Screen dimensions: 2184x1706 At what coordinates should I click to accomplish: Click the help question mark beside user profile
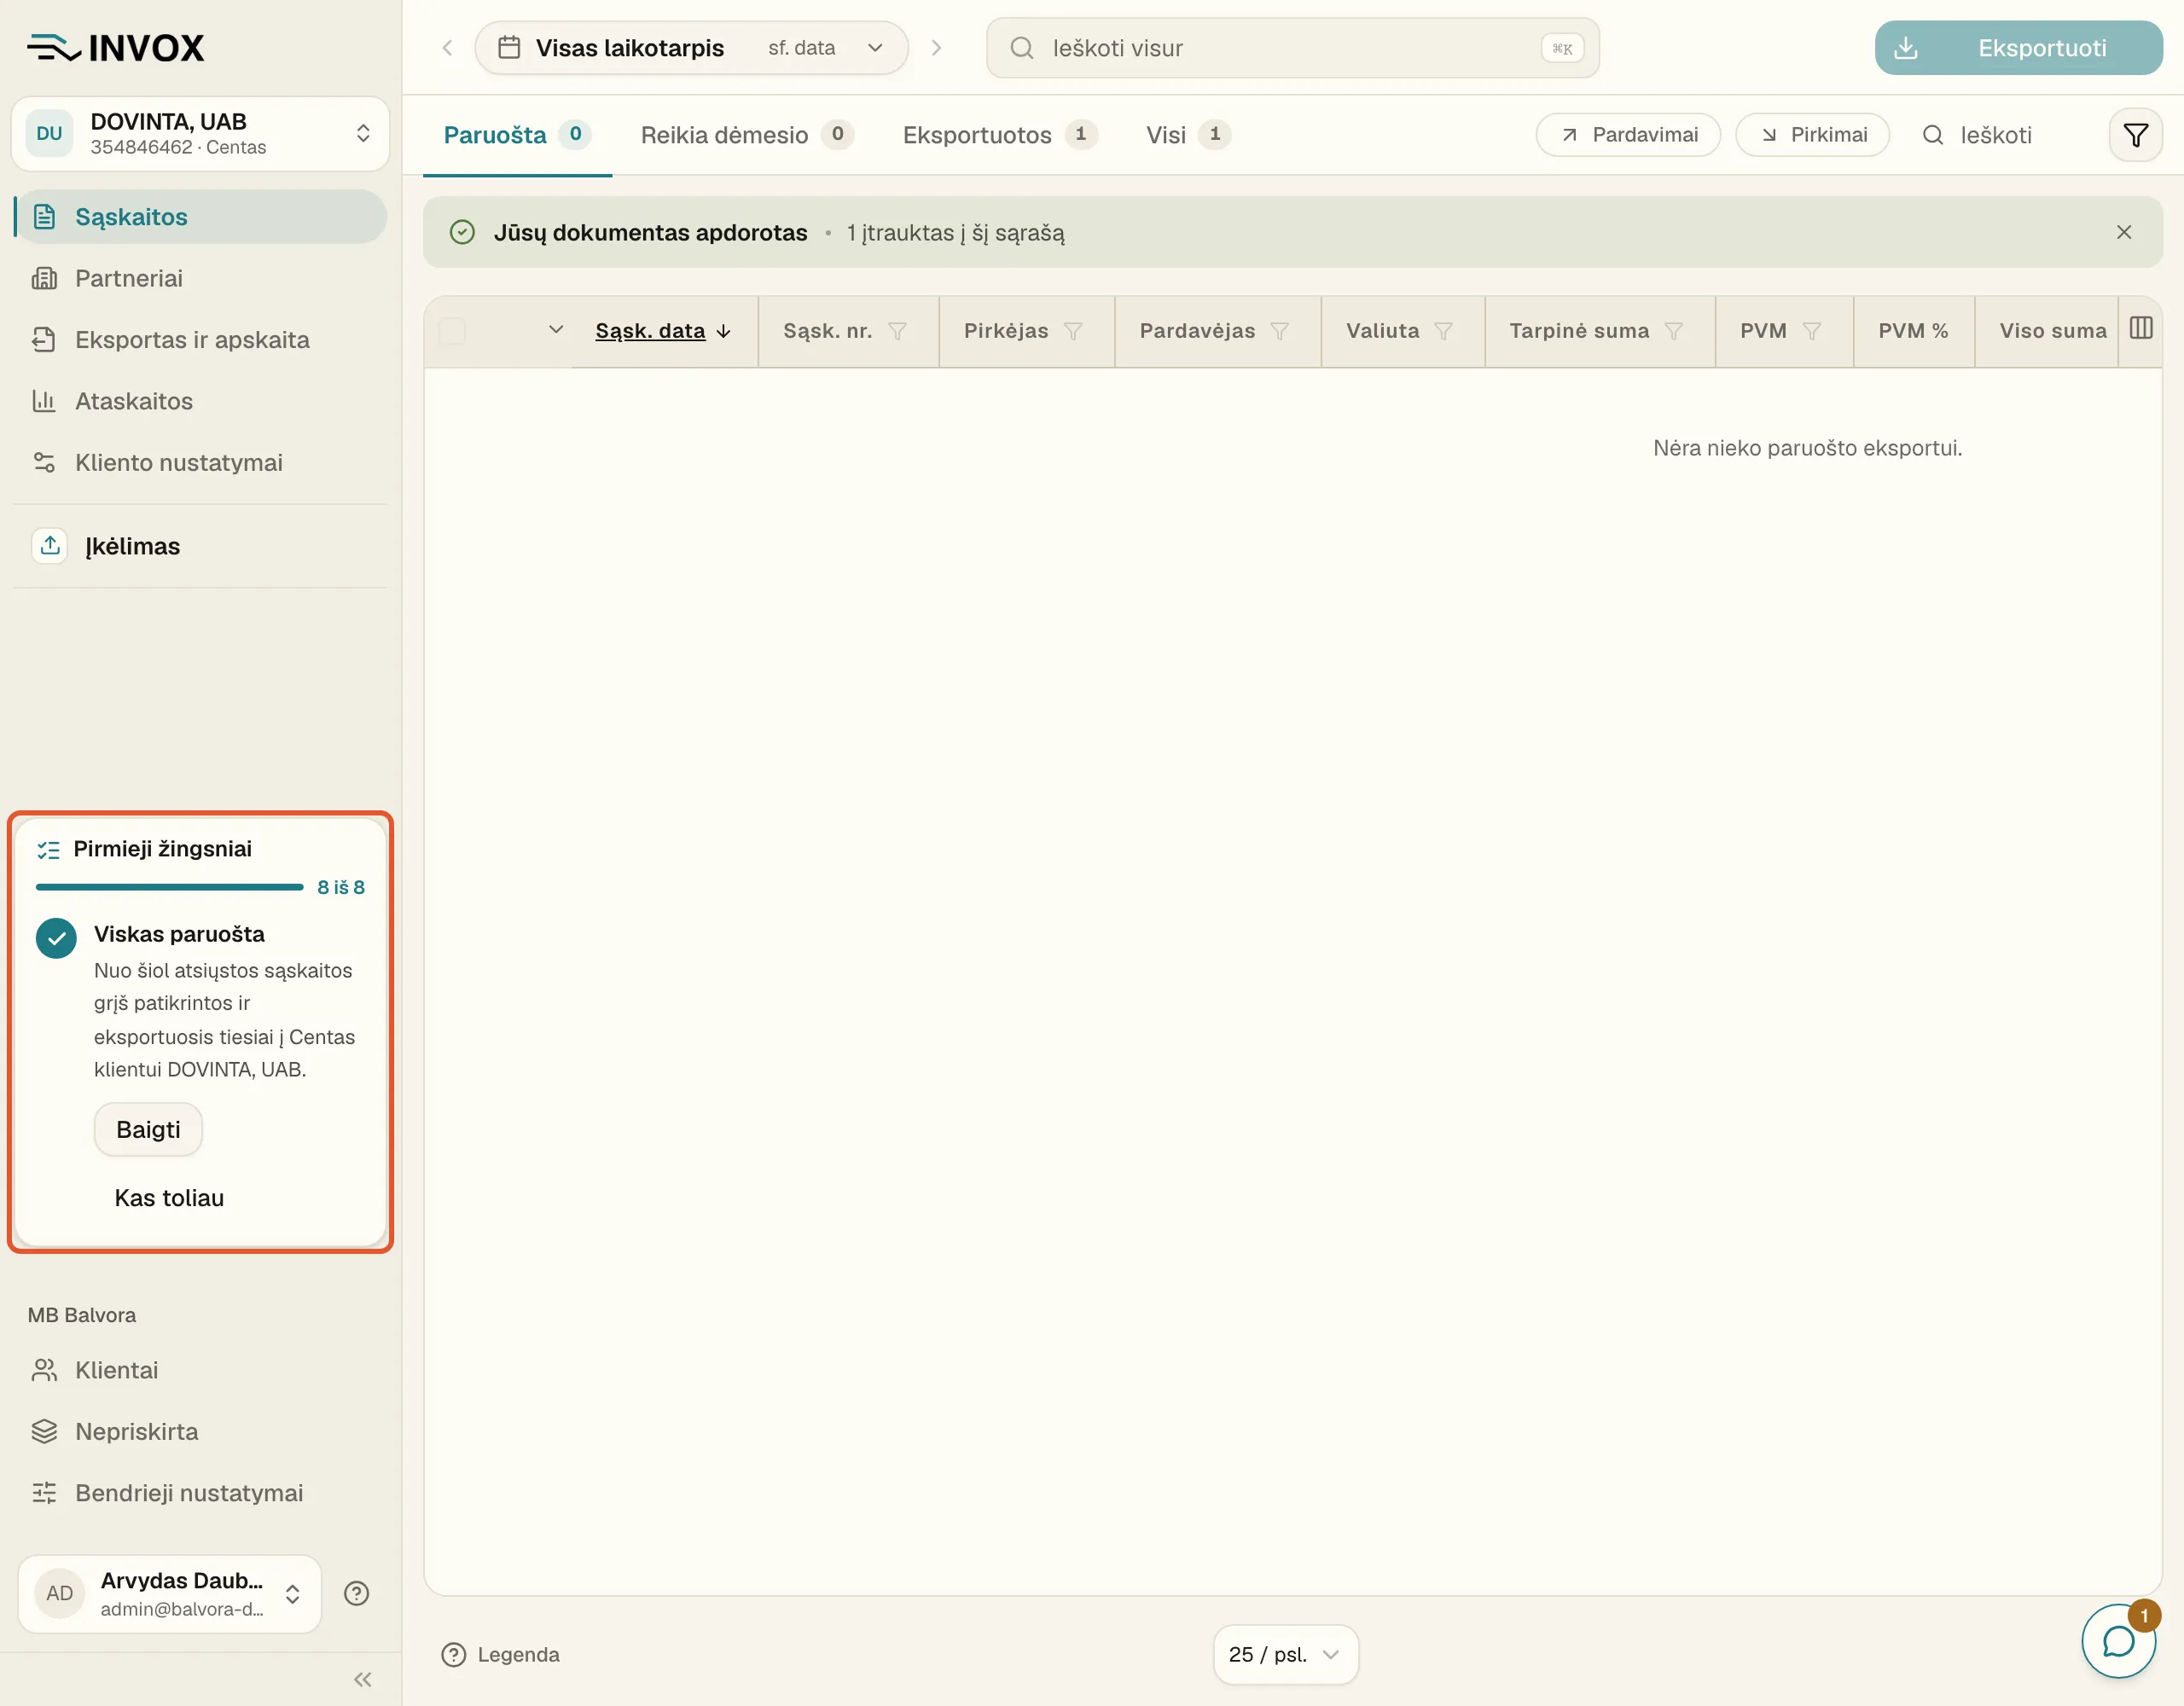click(x=356, y=1593)
